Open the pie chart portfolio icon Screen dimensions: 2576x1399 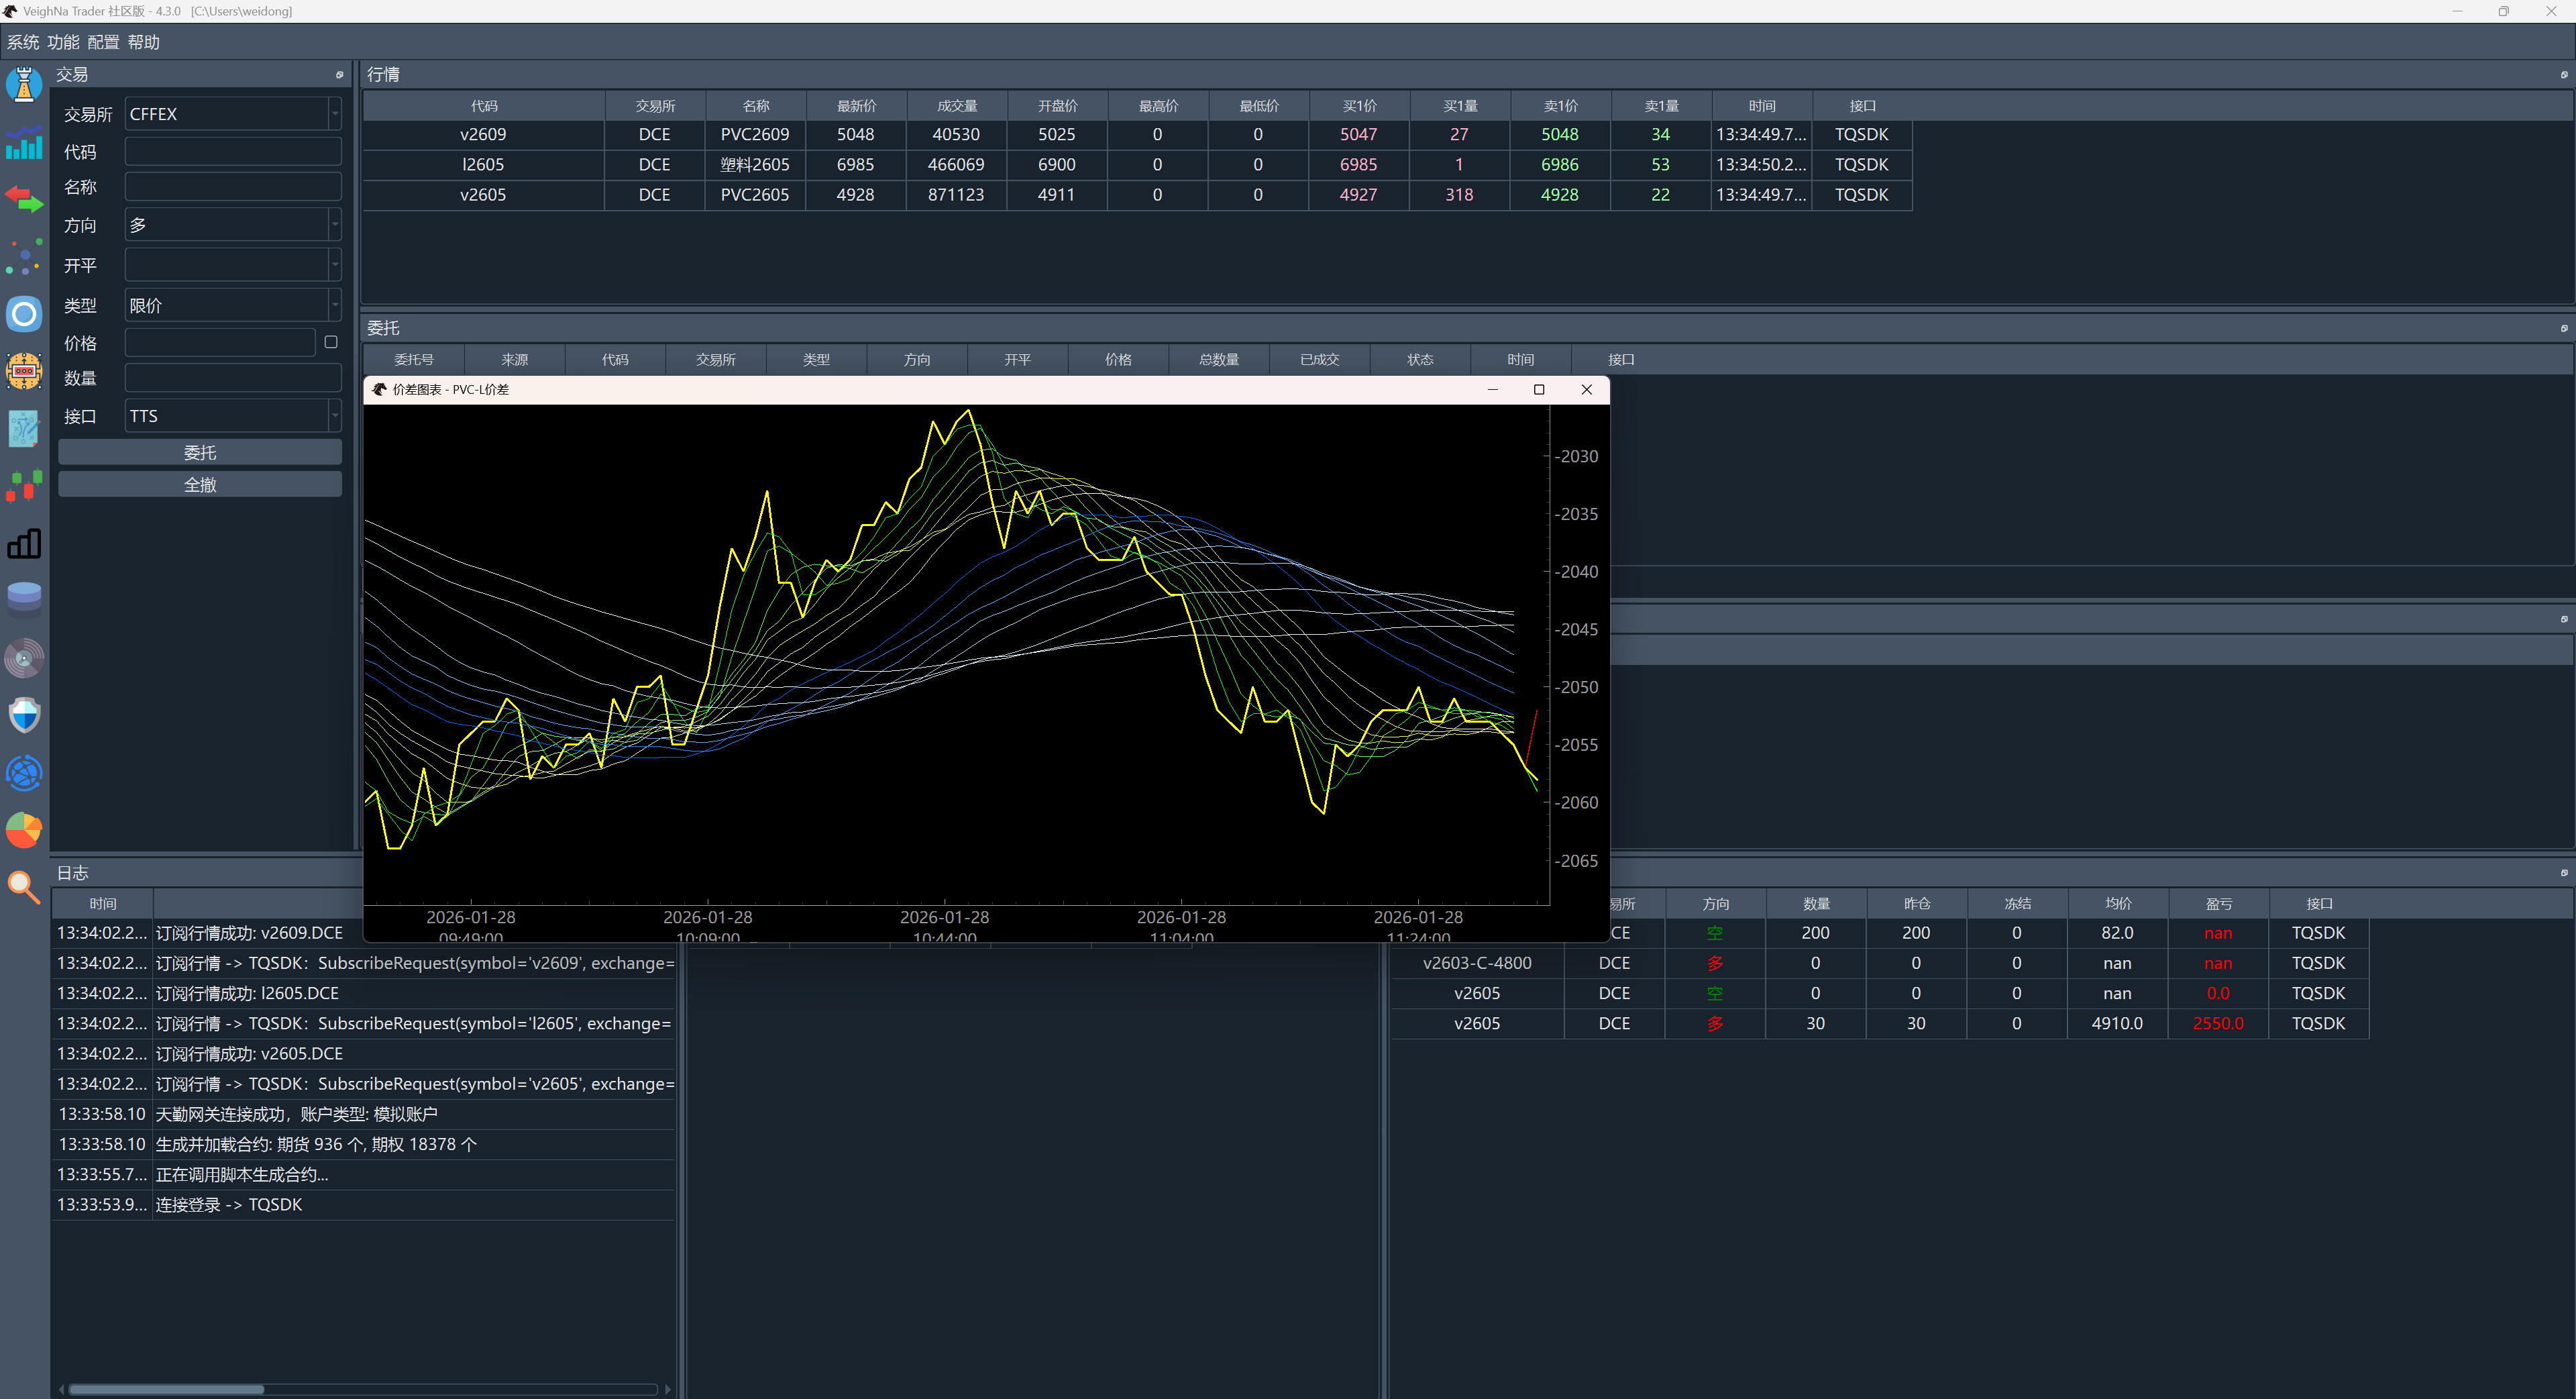point(24,830)
